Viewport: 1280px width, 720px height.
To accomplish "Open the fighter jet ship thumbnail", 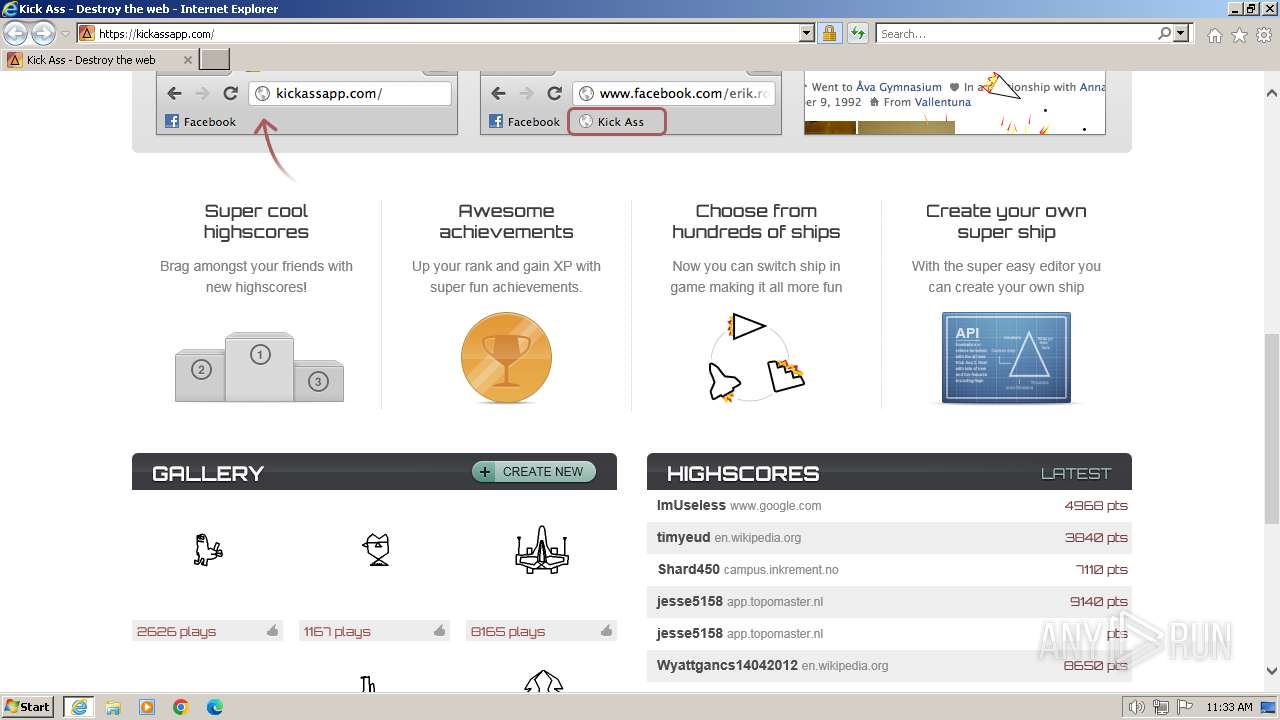I will pos(542,549).
